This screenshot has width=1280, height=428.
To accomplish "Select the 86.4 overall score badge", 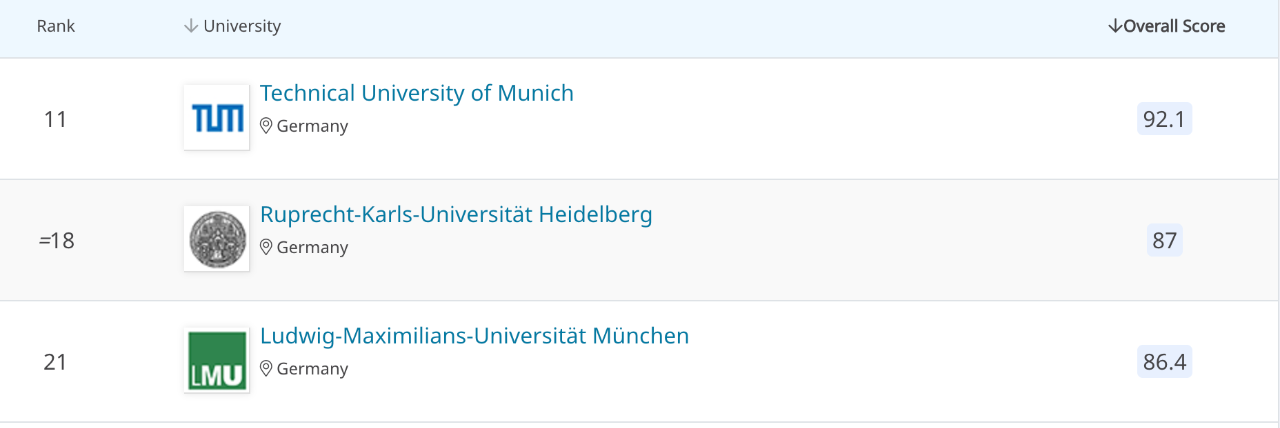I will coord(1165,361).
